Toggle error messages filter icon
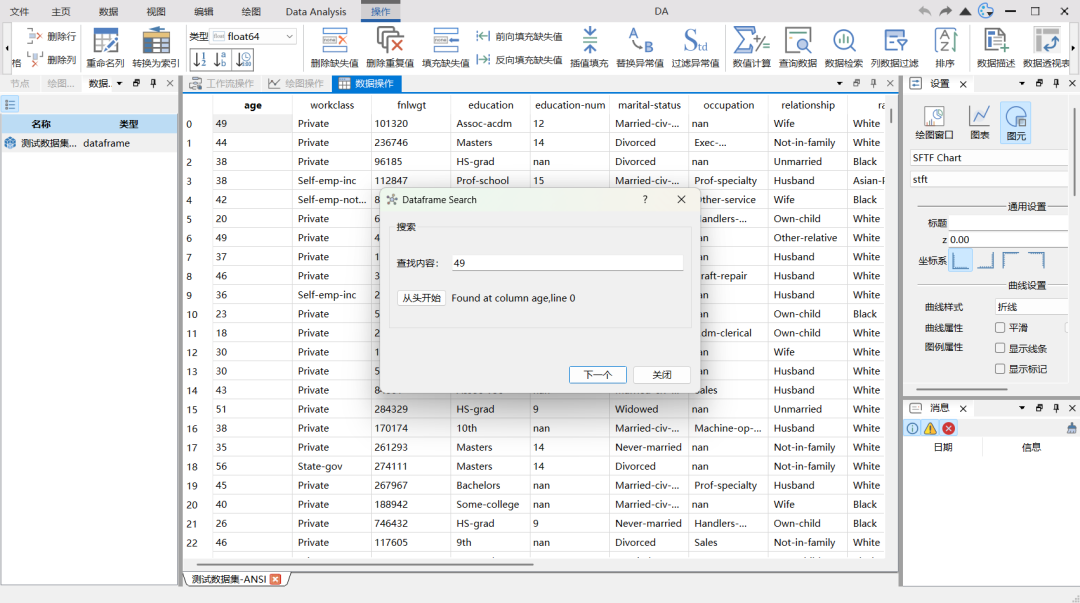Screen dimensions: 1080x603 [x=948, y=429]
